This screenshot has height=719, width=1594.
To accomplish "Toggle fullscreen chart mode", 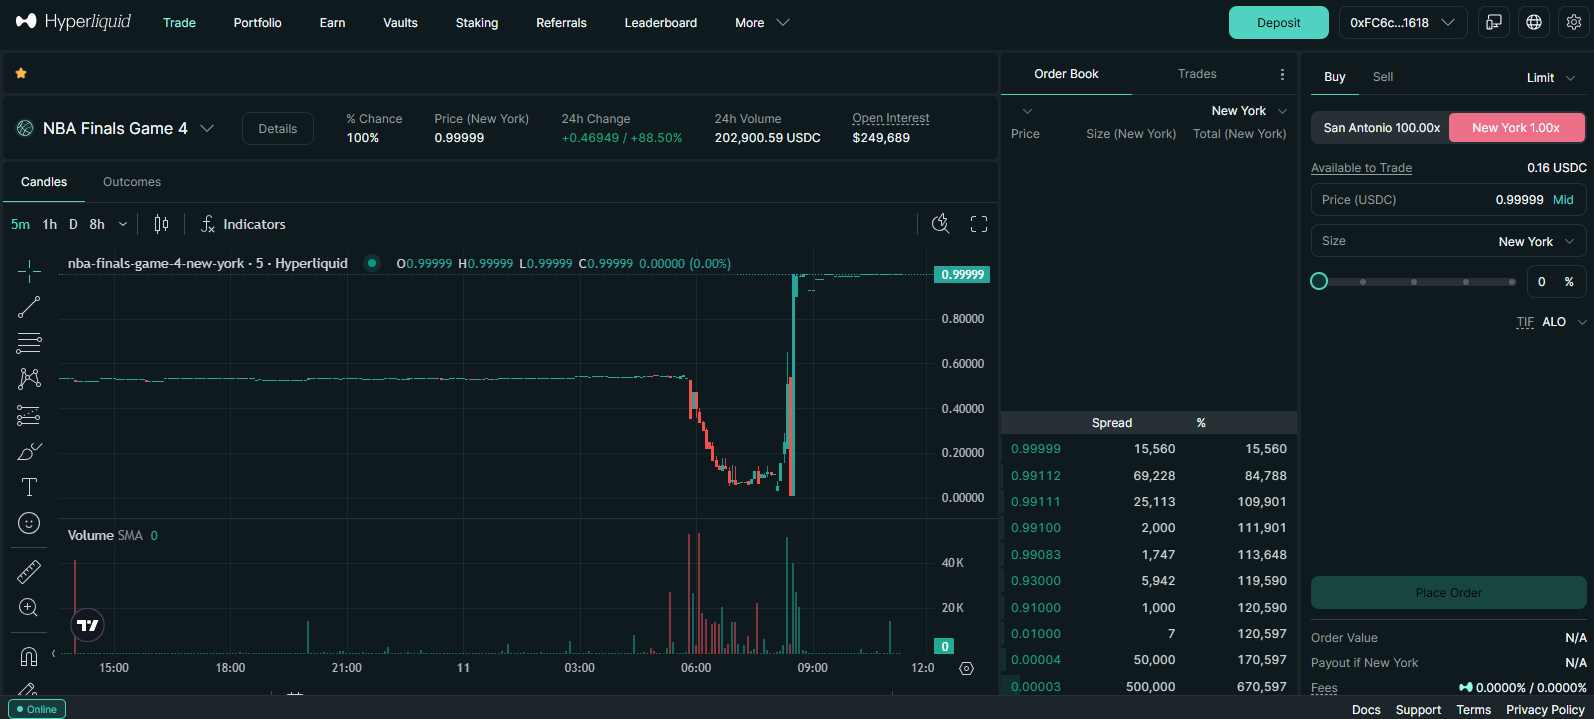I will point(979,224).
